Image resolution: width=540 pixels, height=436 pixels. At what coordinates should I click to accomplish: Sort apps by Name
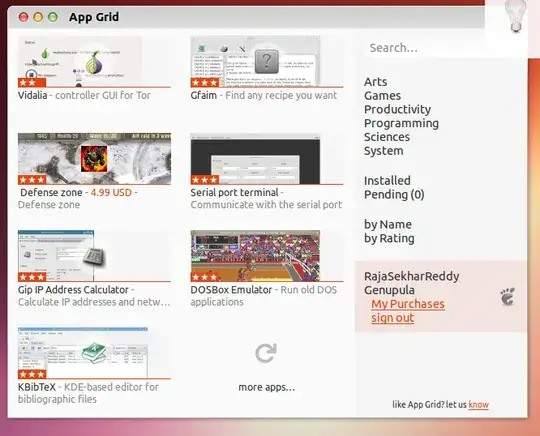[388, 225]
